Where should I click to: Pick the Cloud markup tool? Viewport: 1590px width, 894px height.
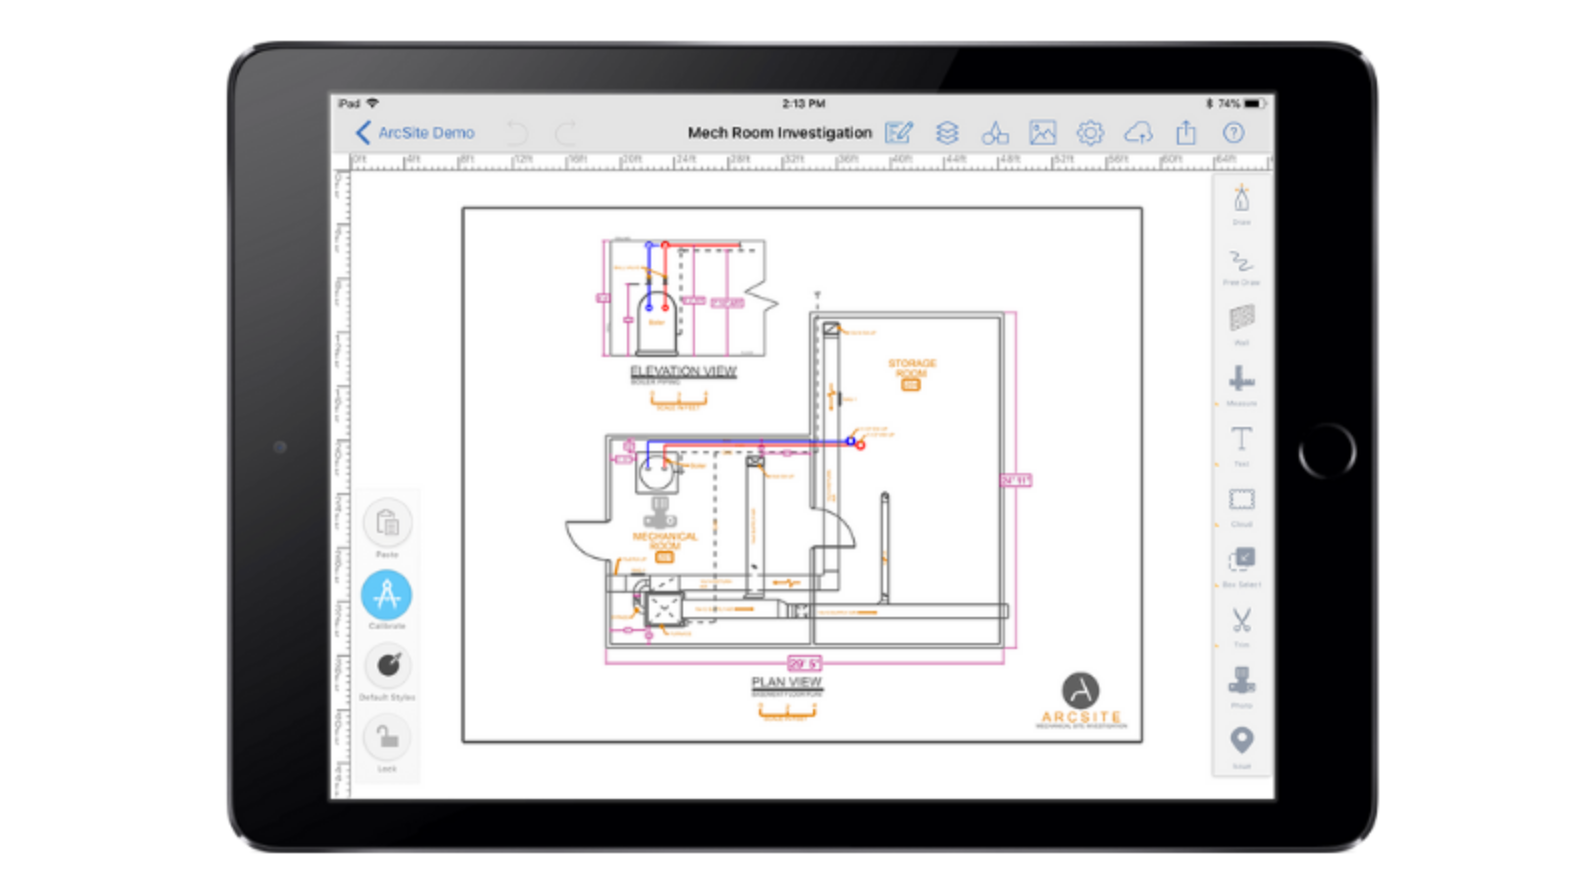[x=1241, y=500]
